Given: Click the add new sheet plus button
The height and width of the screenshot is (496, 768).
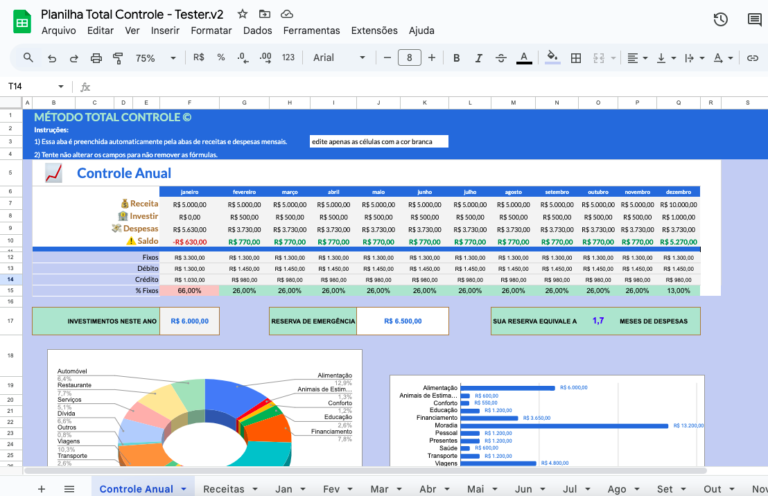Looking at the screenshot, I should pos(41,489).
